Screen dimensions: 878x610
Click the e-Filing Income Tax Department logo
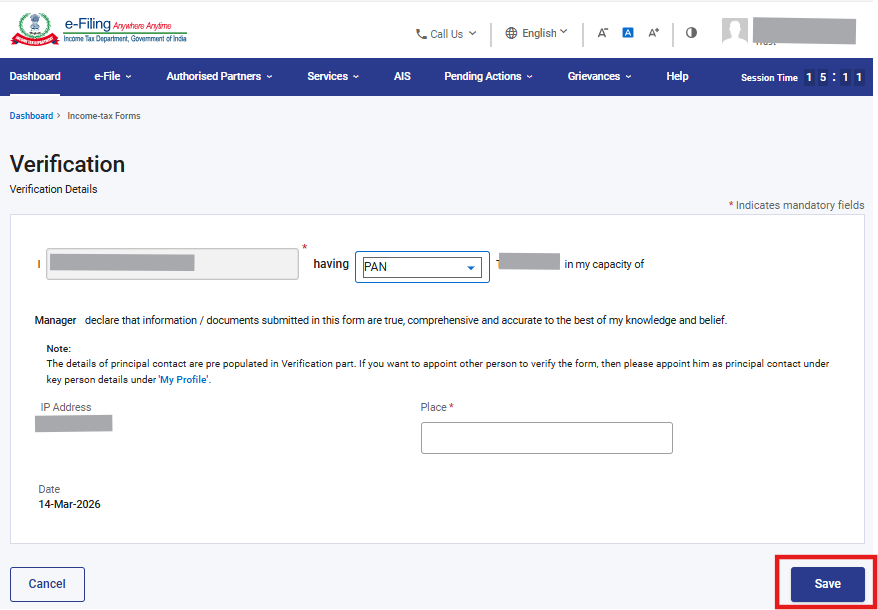[x=99, y=30]
